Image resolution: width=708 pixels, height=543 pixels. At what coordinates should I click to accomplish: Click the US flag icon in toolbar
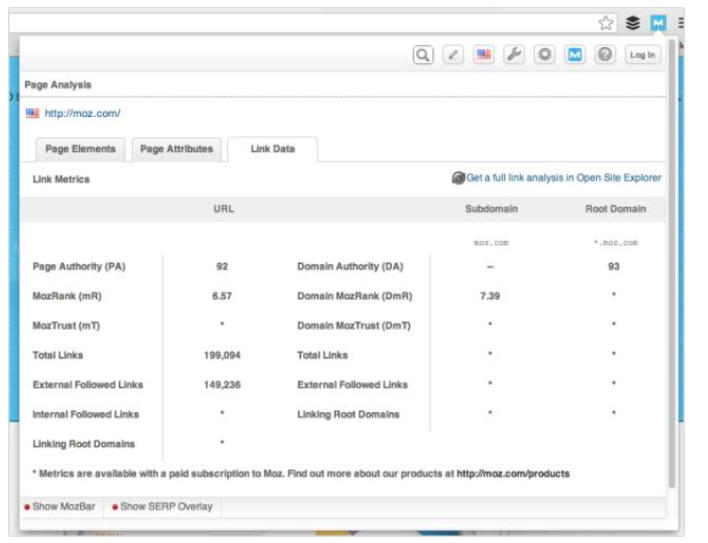483,55
